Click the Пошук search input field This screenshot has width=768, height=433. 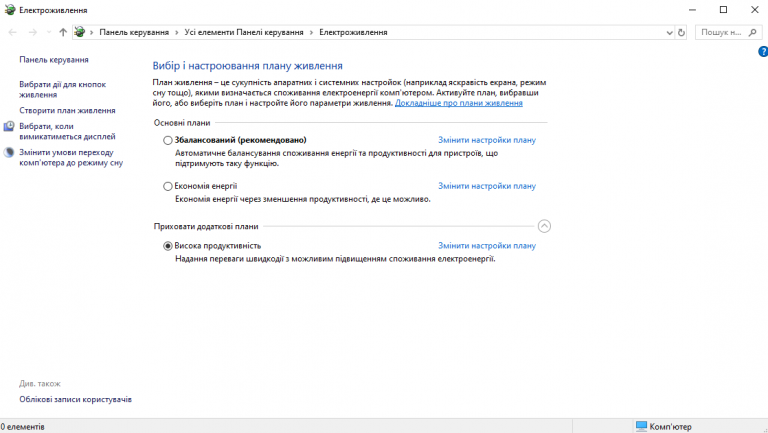[x=722, y=32]
